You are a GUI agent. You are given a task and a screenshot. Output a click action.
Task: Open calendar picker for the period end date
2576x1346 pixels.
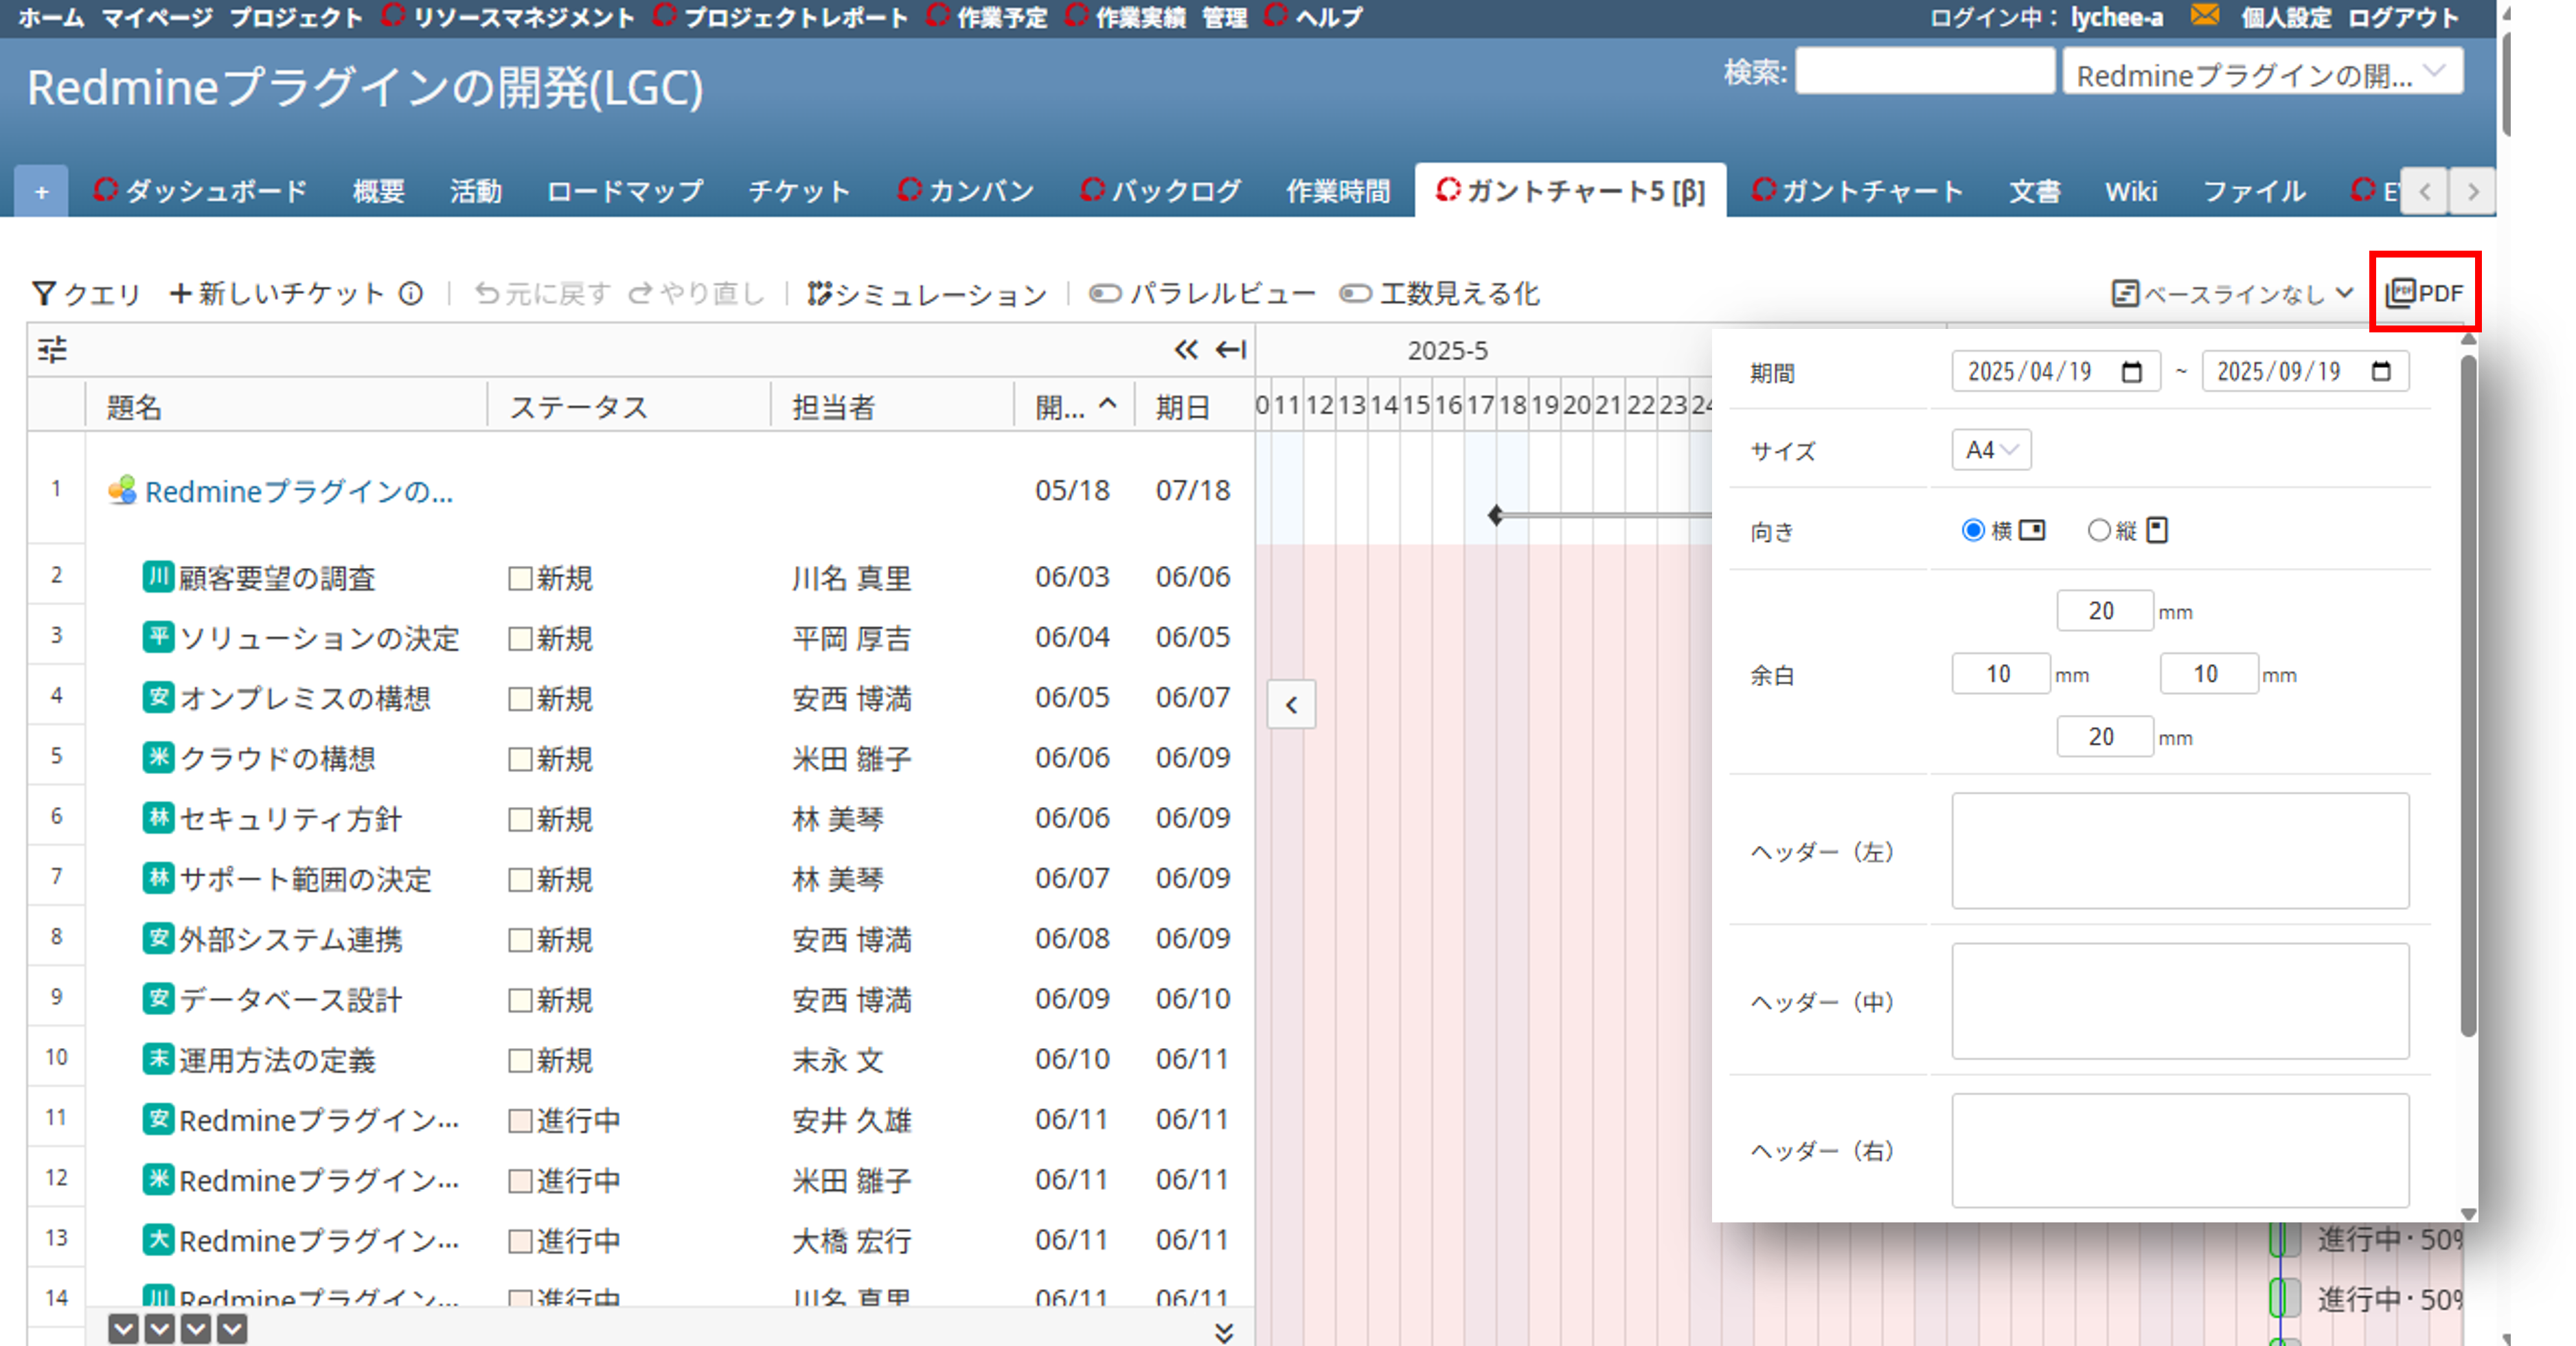(x=2381, y=372)
